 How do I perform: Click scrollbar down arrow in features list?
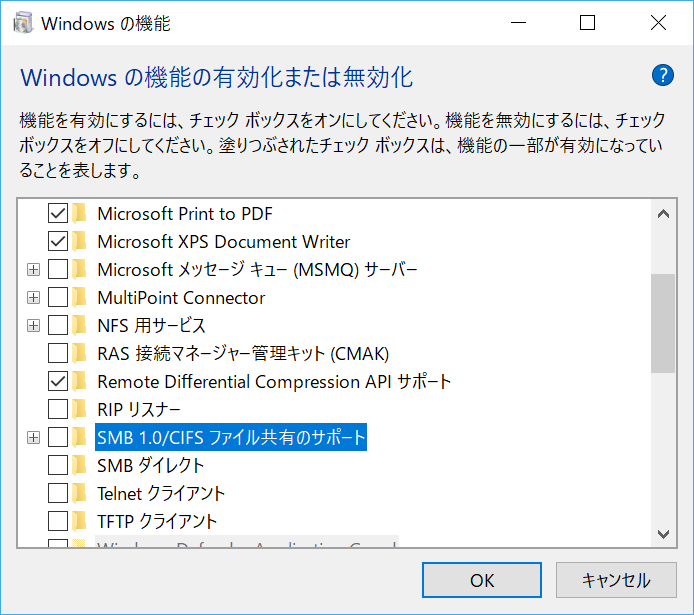coord(663,534)
